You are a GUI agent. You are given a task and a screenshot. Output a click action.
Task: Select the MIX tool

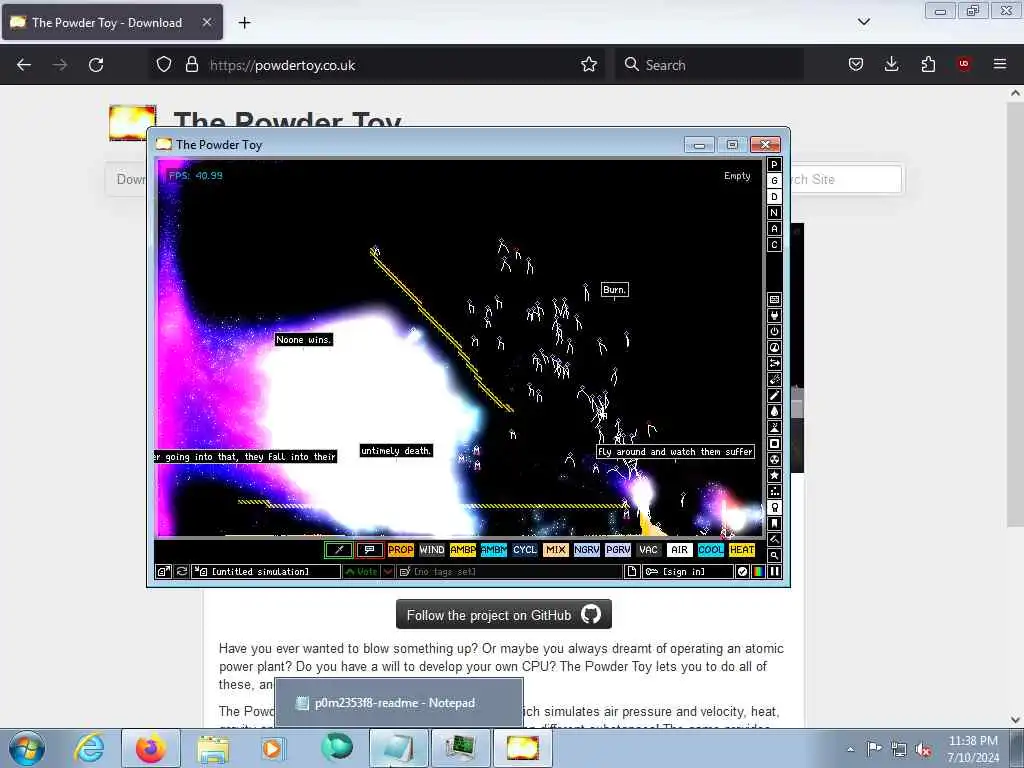[x=556, y=550]
